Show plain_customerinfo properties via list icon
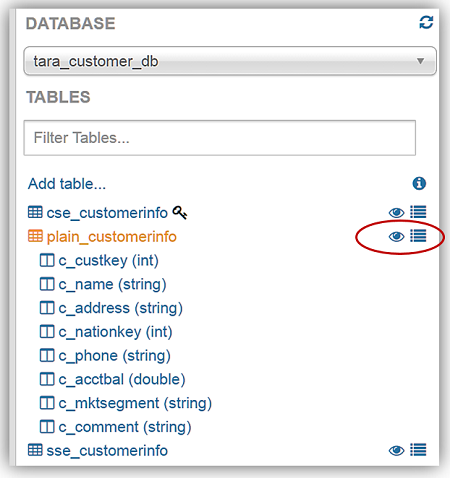The width and height of the screenshot is (450, 478). click(x=418, y=236)
